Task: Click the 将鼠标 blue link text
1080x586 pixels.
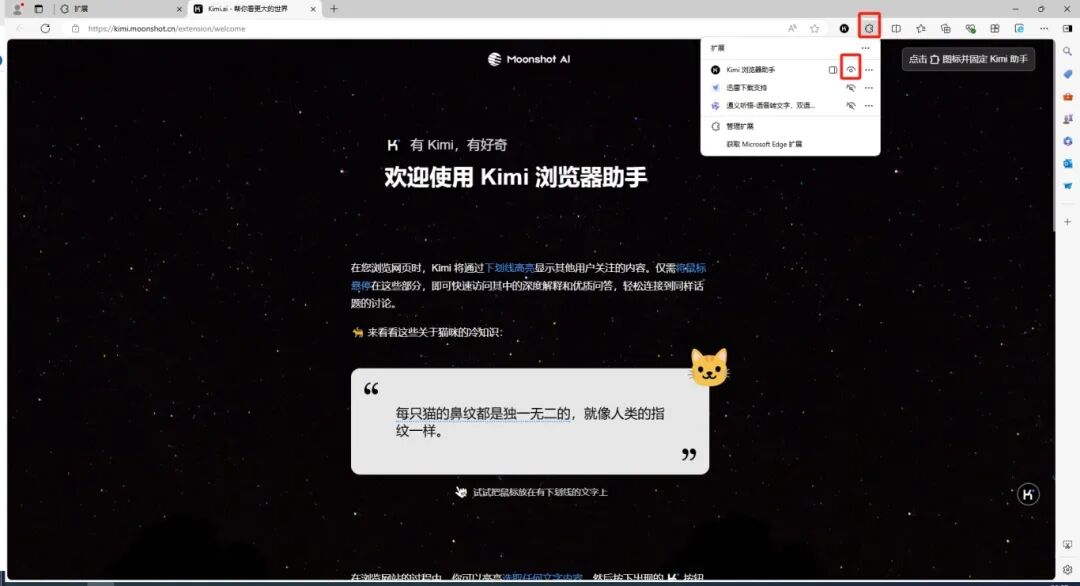Action: coord(691,268)
